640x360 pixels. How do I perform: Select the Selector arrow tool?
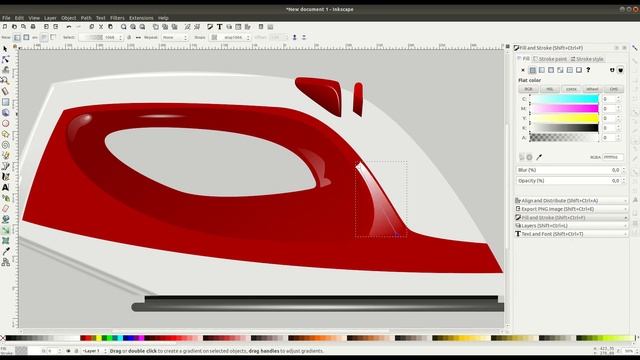tap(5, 49)
